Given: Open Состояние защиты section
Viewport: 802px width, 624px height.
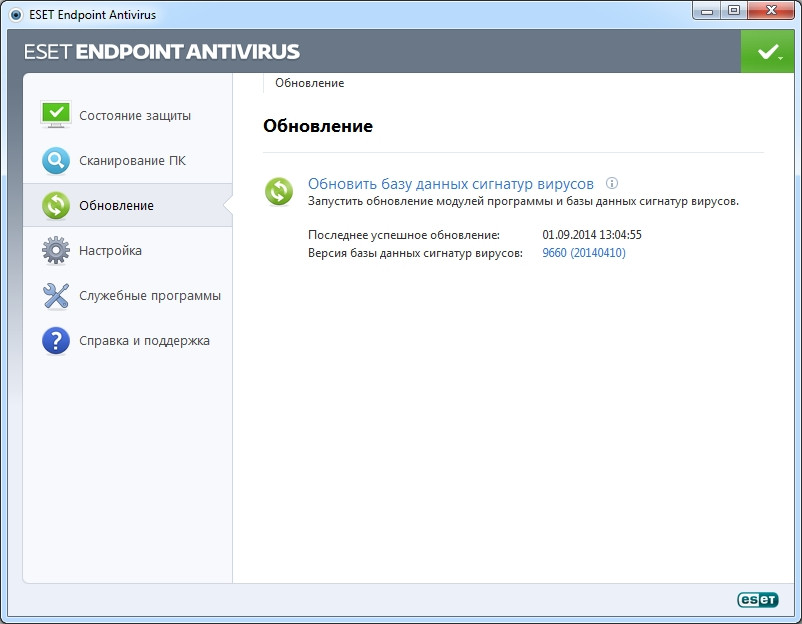Looking at the screenshot, I should 127,116.
